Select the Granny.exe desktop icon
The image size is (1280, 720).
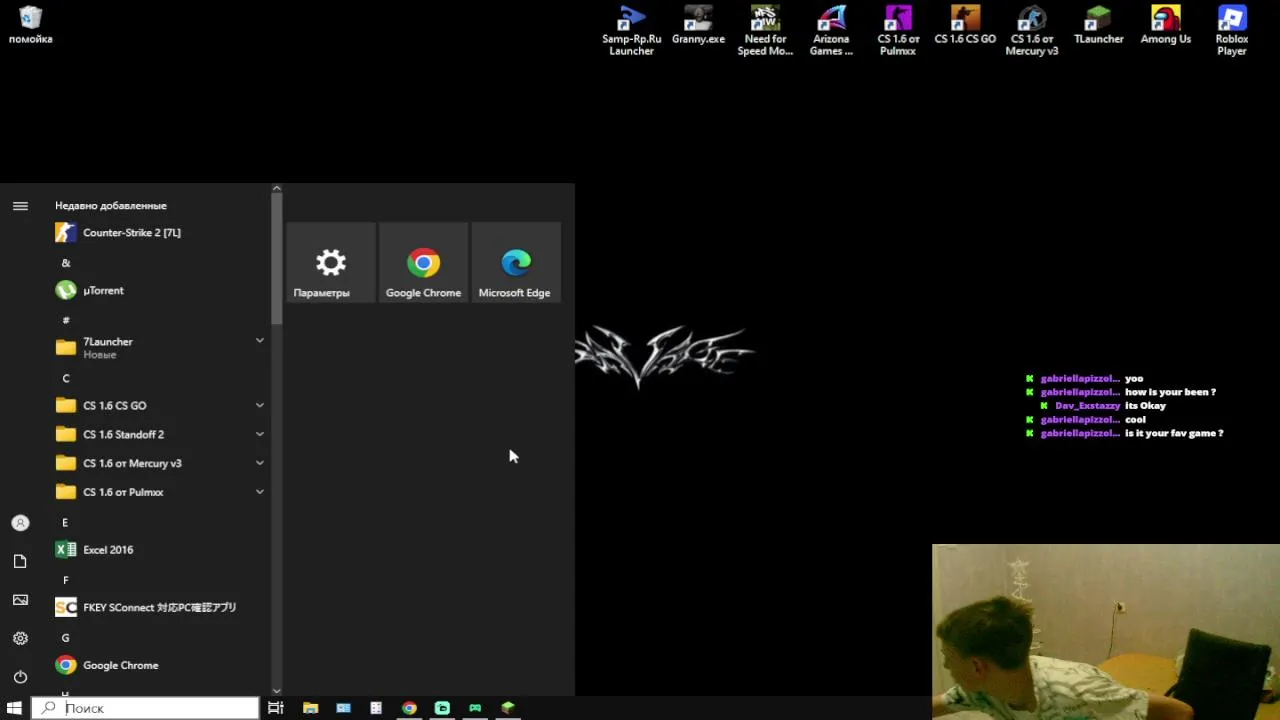pyautogui.click(x=698, y=25)
